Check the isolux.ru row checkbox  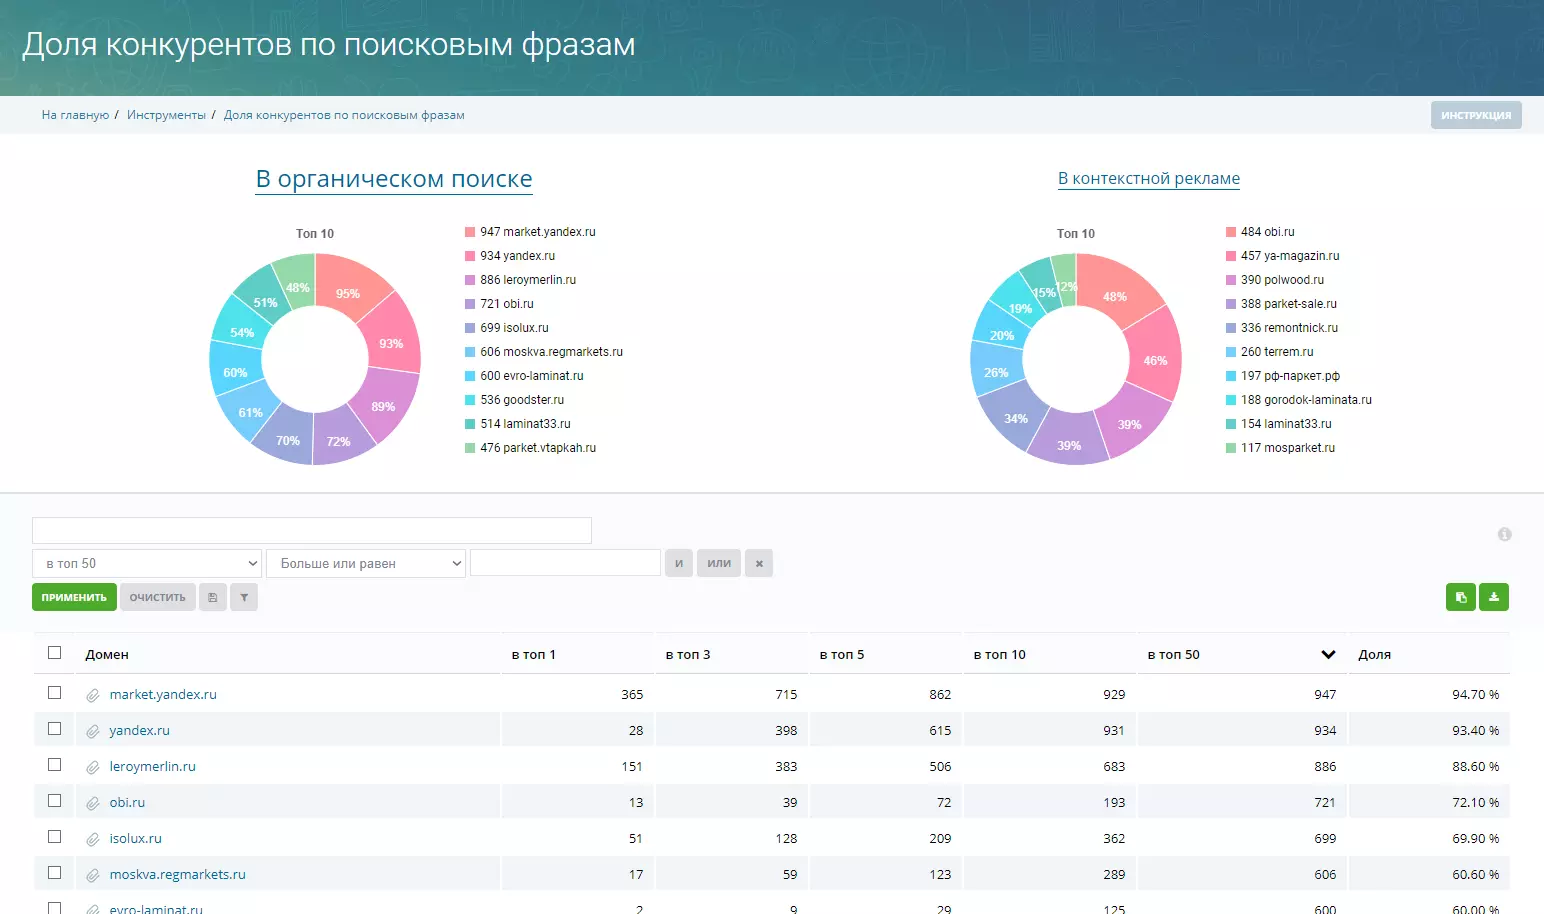[55, 837]
